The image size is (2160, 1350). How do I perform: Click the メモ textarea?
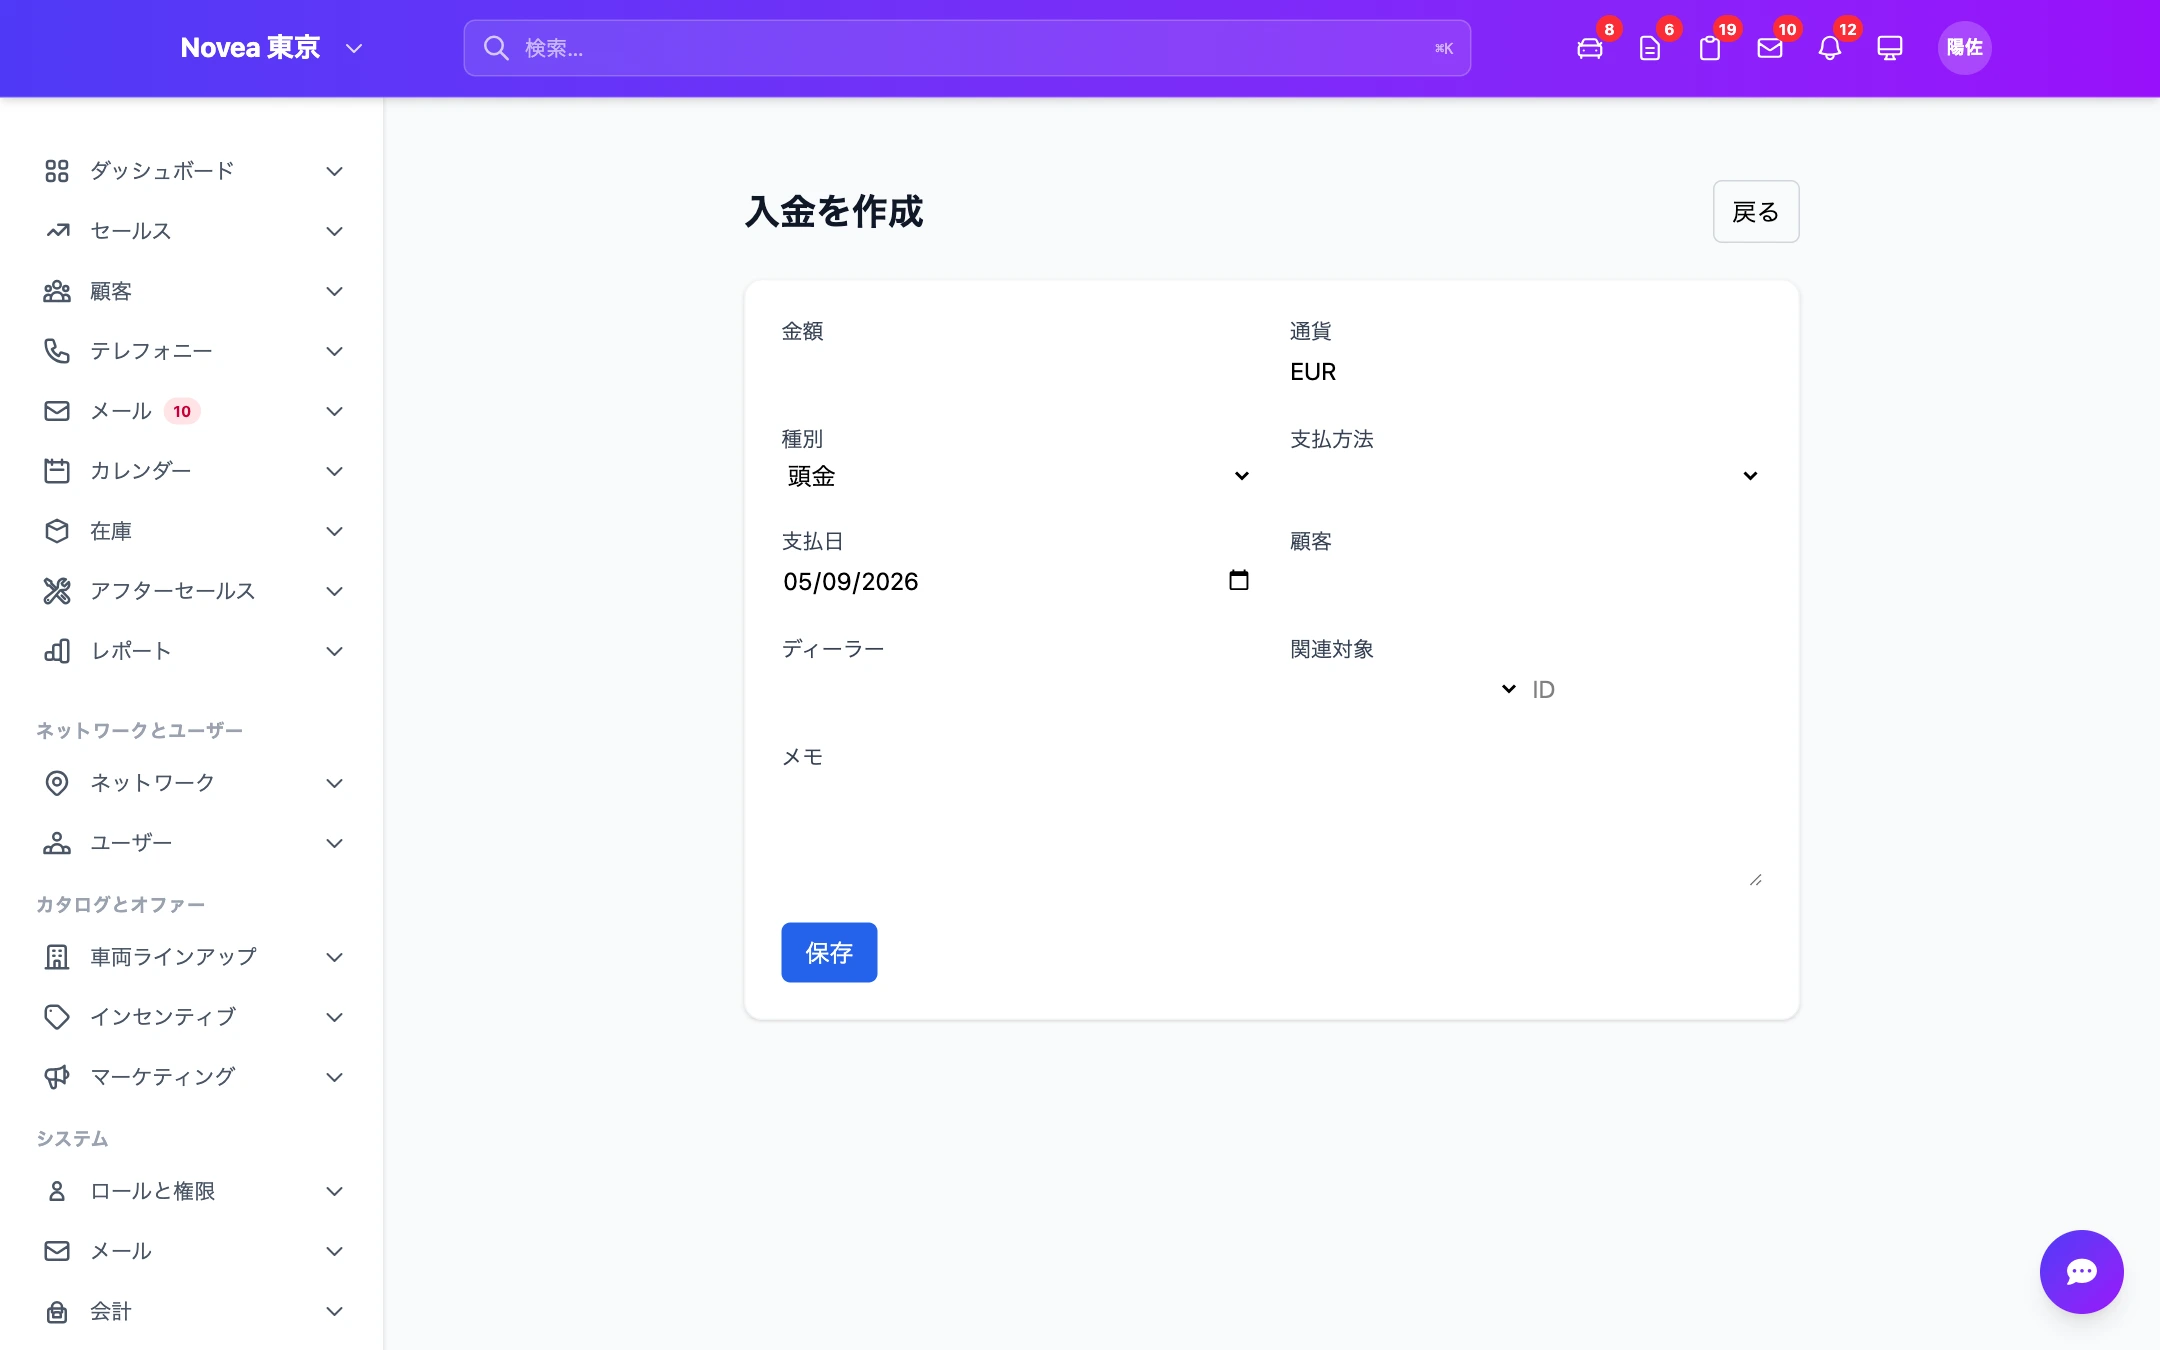[1272, 832]
